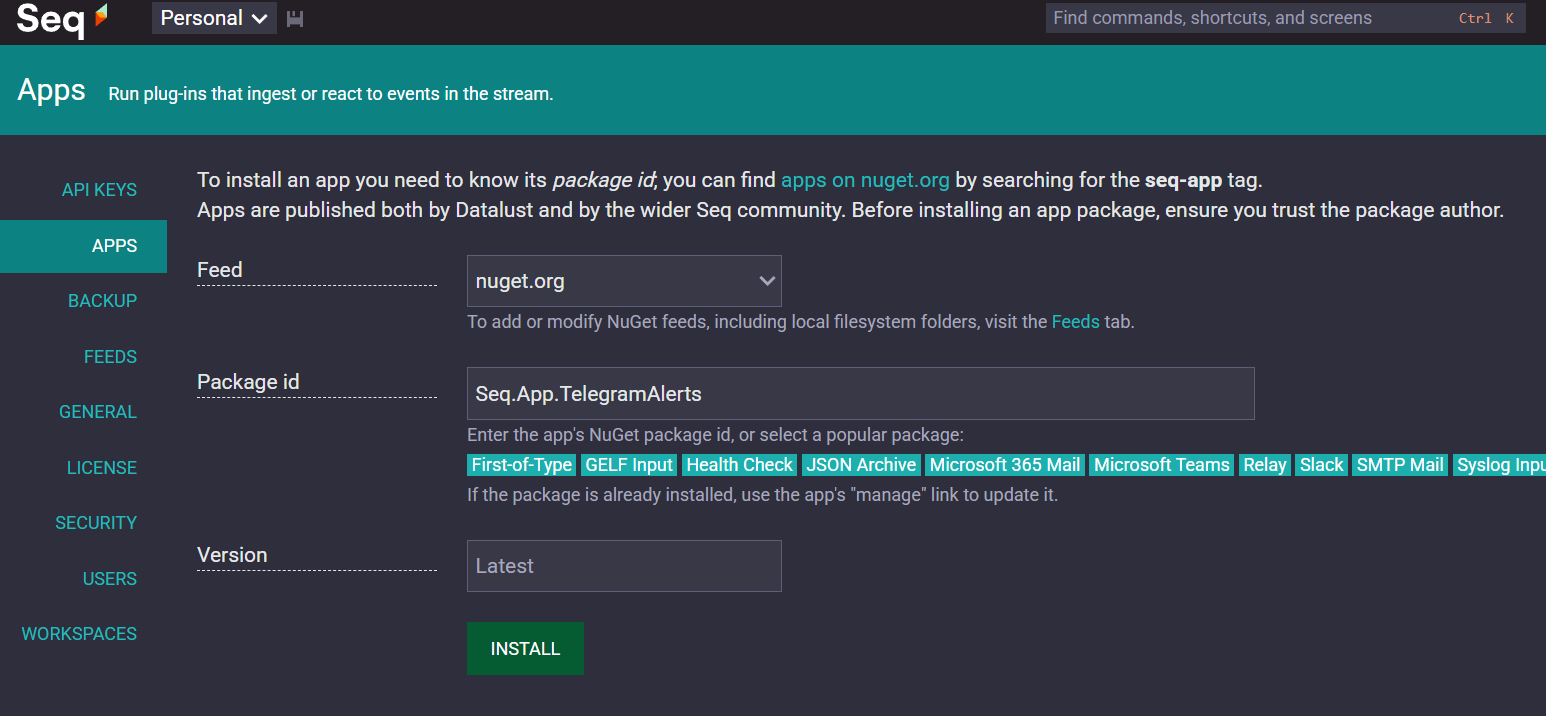
Task: Go to the BACKUP tab
Action: (102, 301)
